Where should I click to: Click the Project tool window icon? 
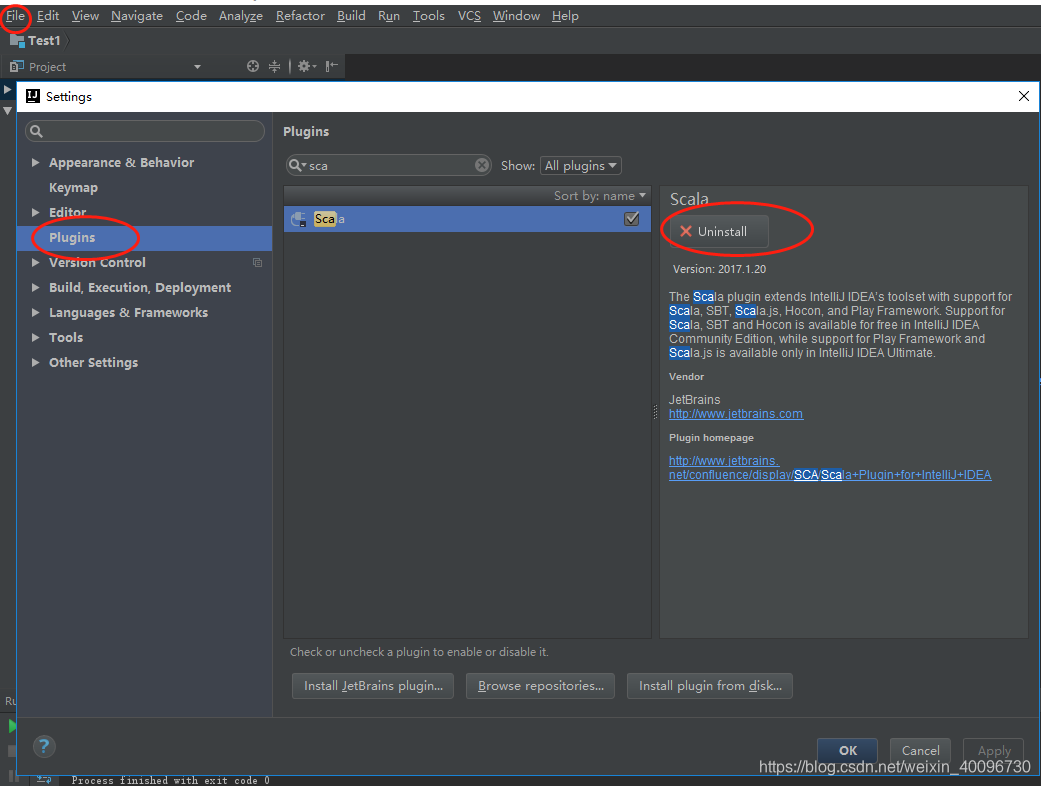(x=17, y=66)
